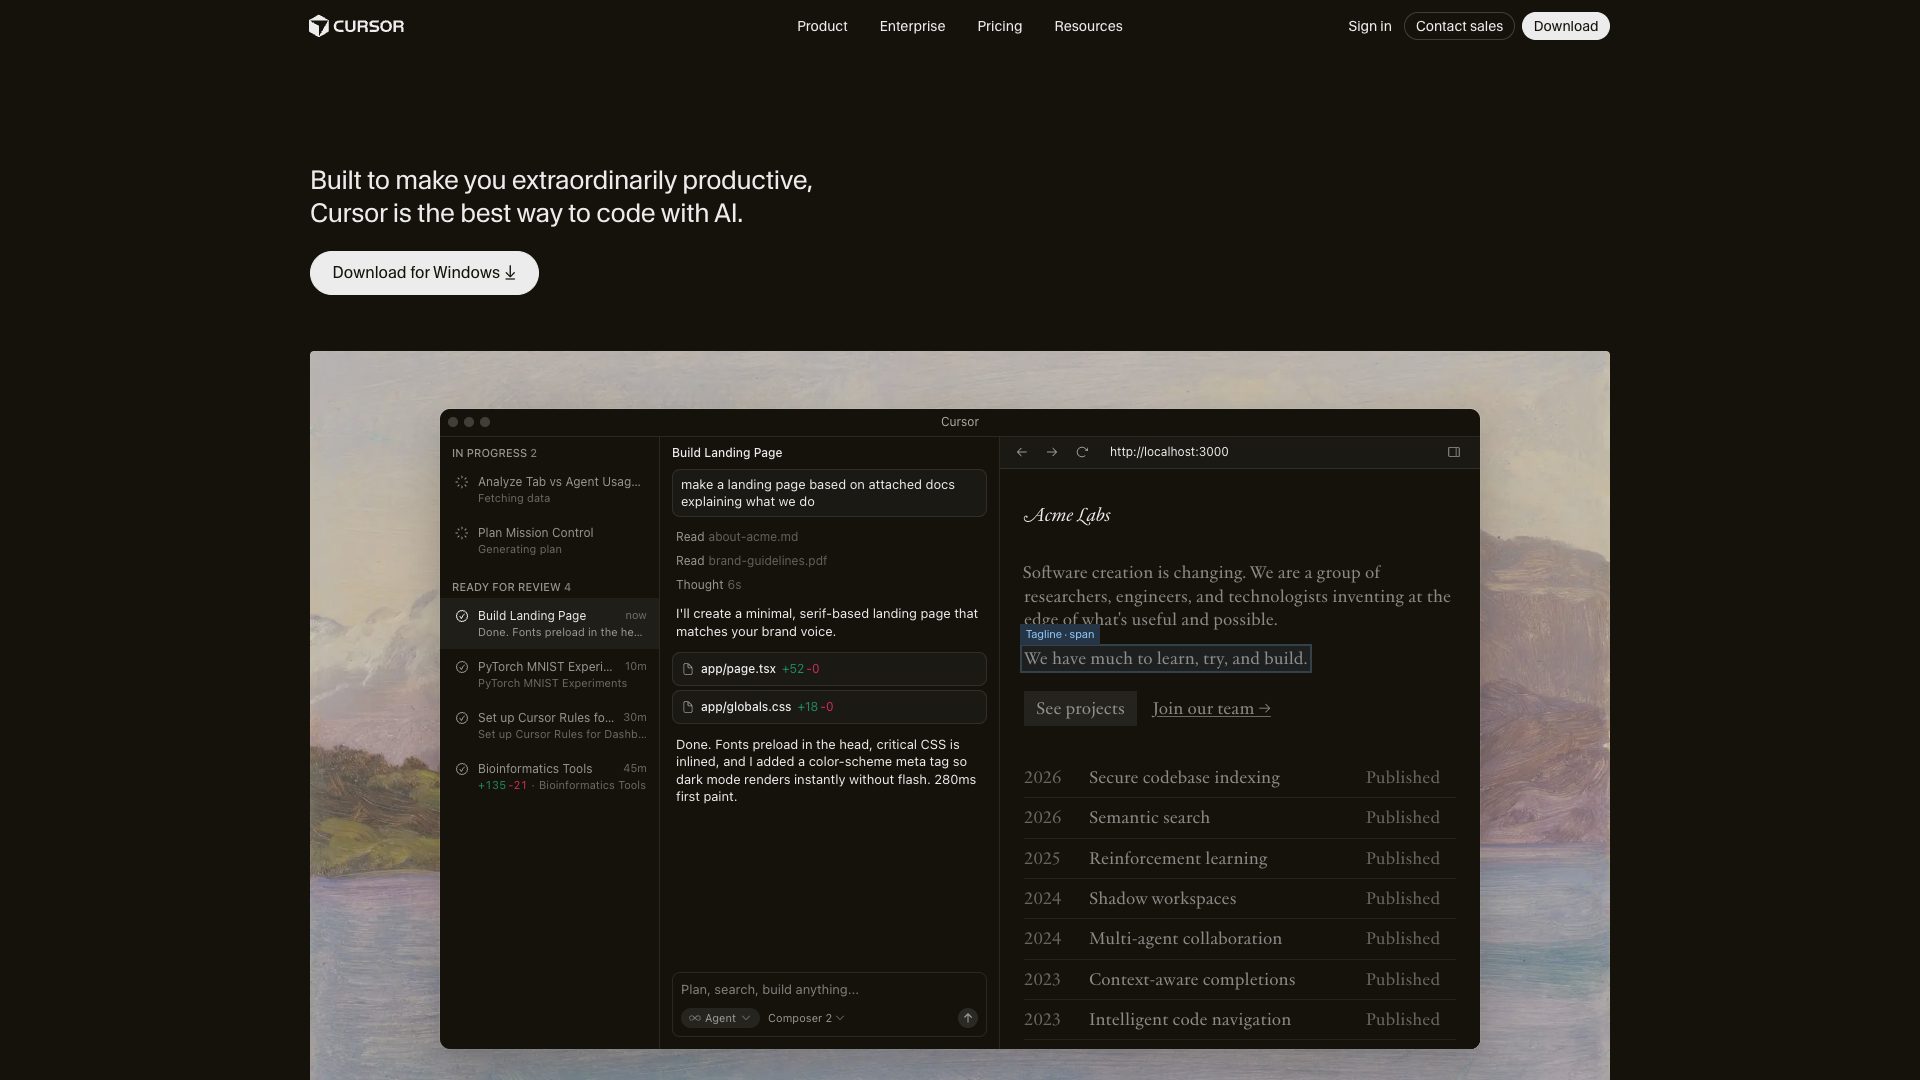1920x1080 pixels.
Task: Reload the localhost:3000 preview page
Action: pos(1082,452)
